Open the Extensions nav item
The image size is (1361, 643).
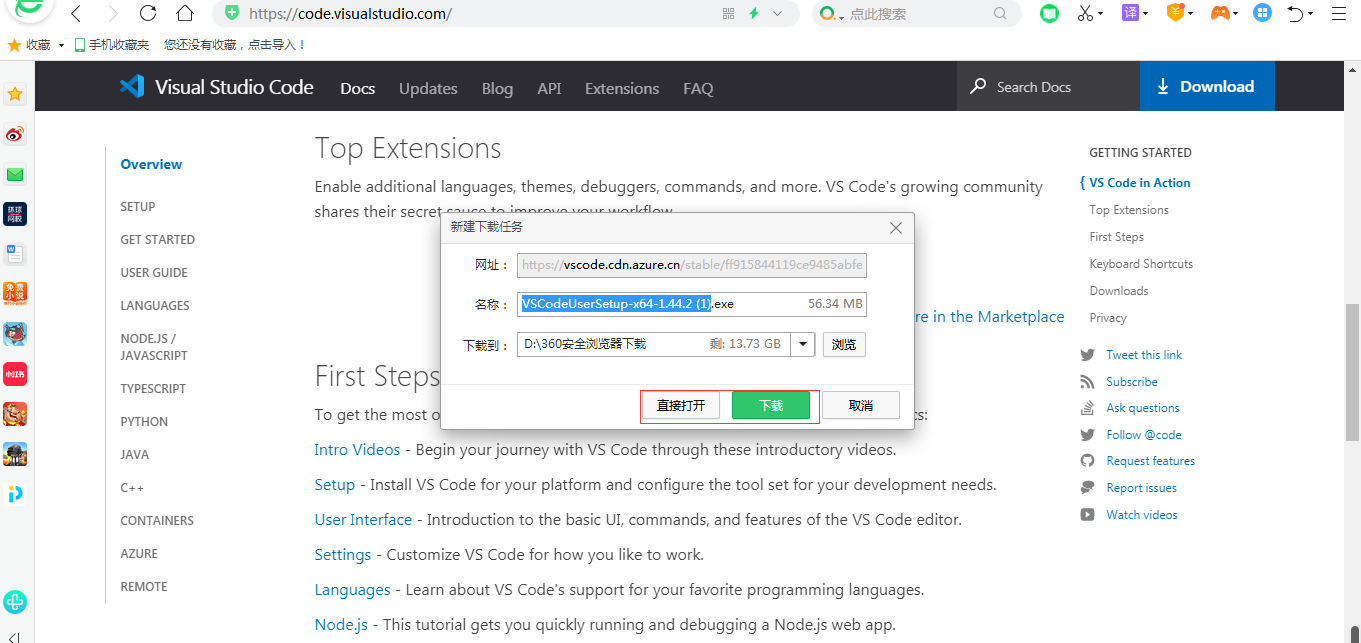622,88
